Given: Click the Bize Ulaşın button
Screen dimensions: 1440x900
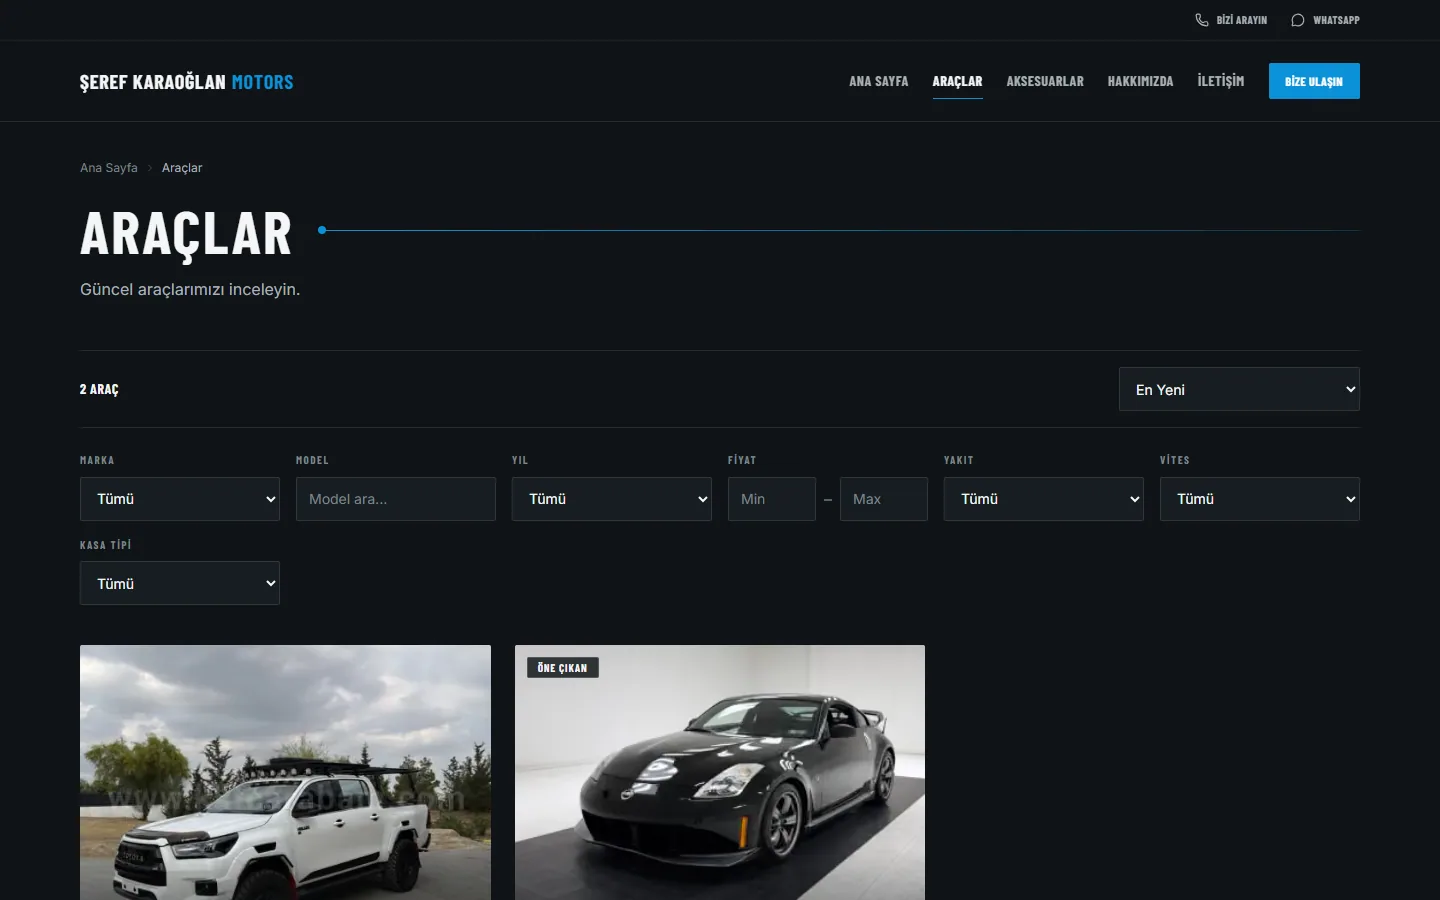Looking at the screenshot, I should coord(1314,81).
